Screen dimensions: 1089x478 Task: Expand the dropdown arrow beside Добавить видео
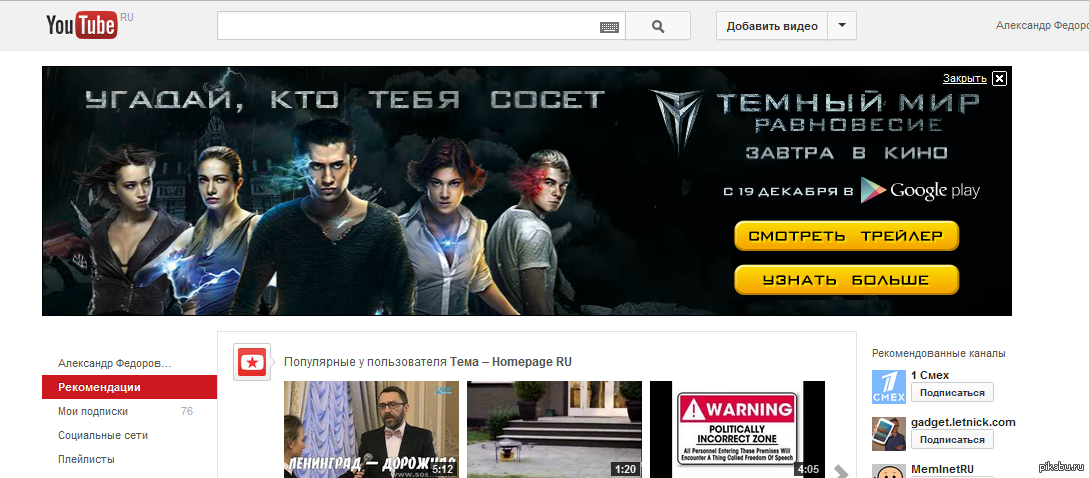843,26
